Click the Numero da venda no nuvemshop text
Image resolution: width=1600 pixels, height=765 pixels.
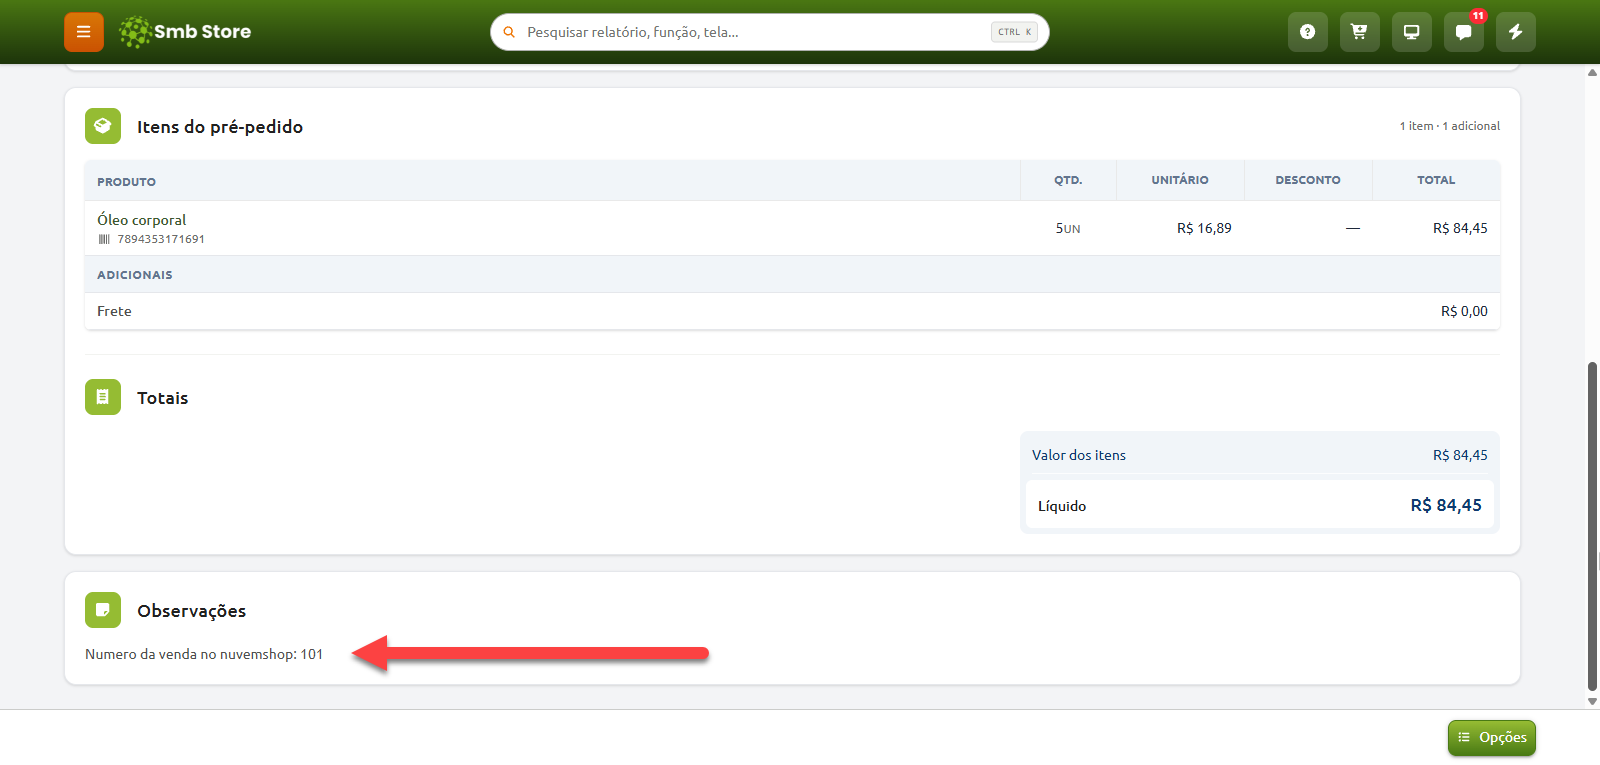pos(204,654)
